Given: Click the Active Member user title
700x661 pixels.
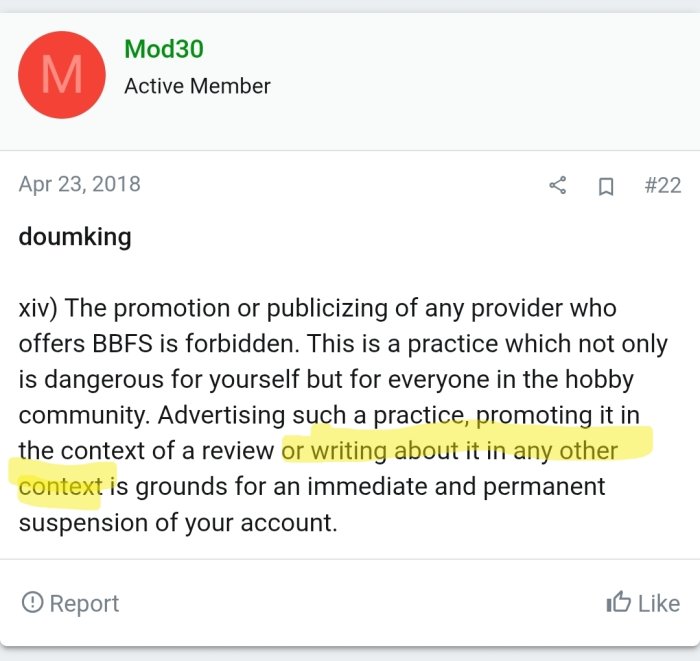Looking at the screenshot, I should pos(197,86).
